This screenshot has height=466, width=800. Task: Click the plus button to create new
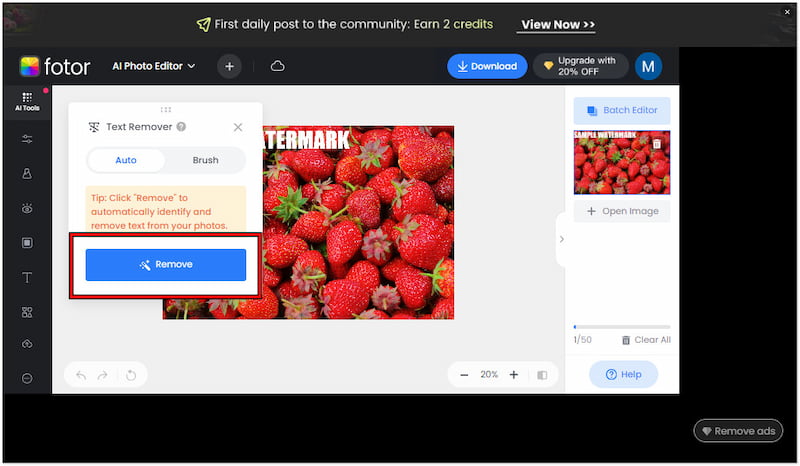tap(229, 66)
